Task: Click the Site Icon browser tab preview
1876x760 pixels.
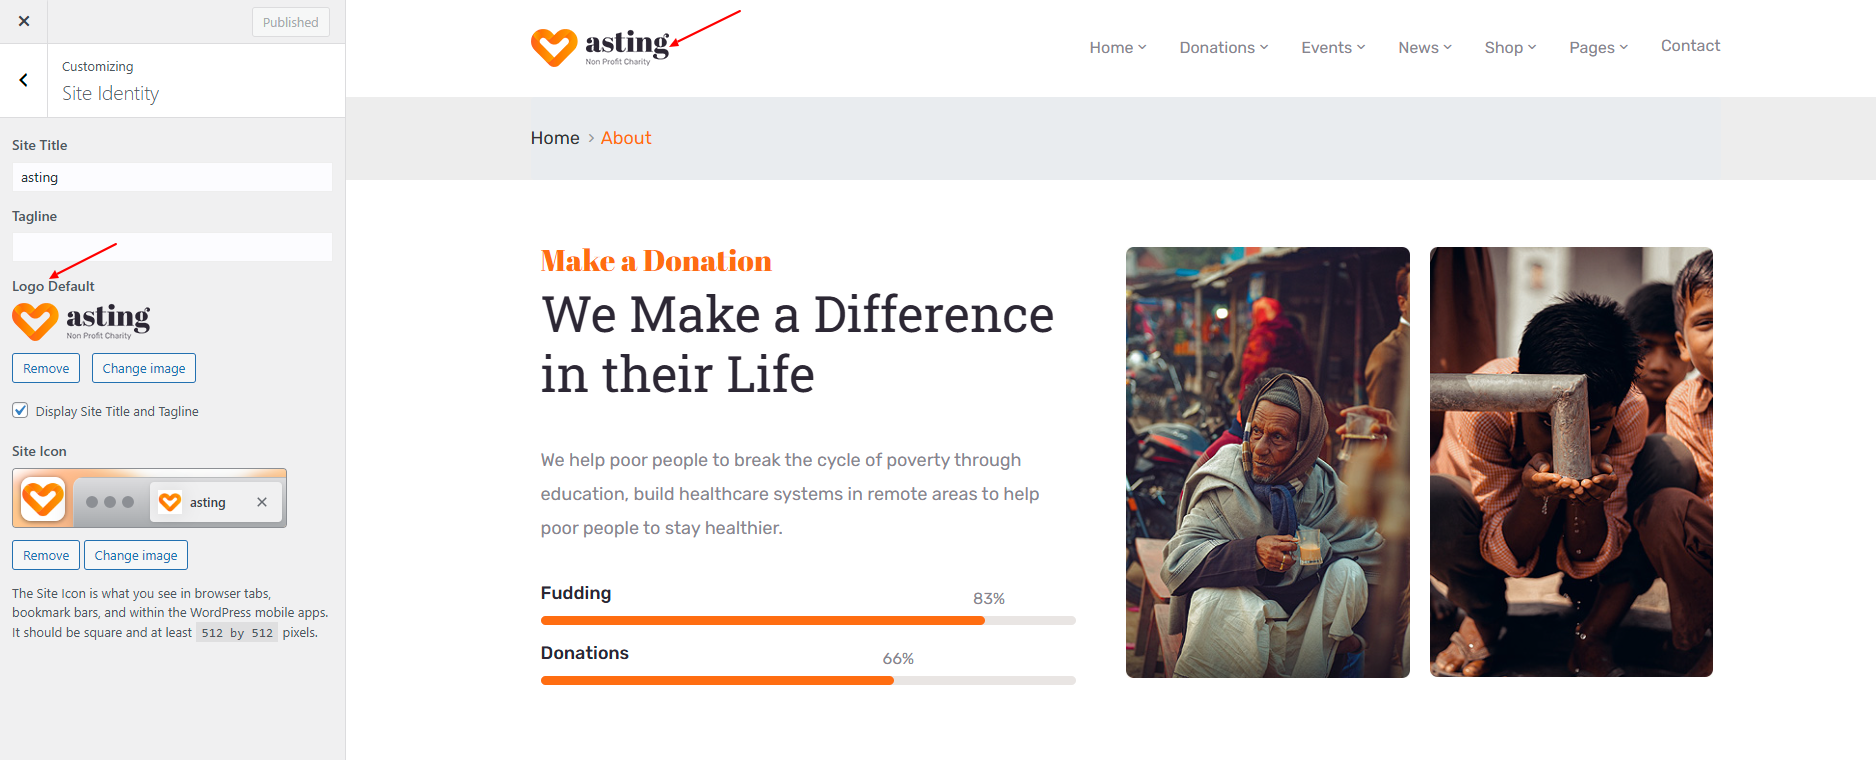Action: [x=217, y=502]
